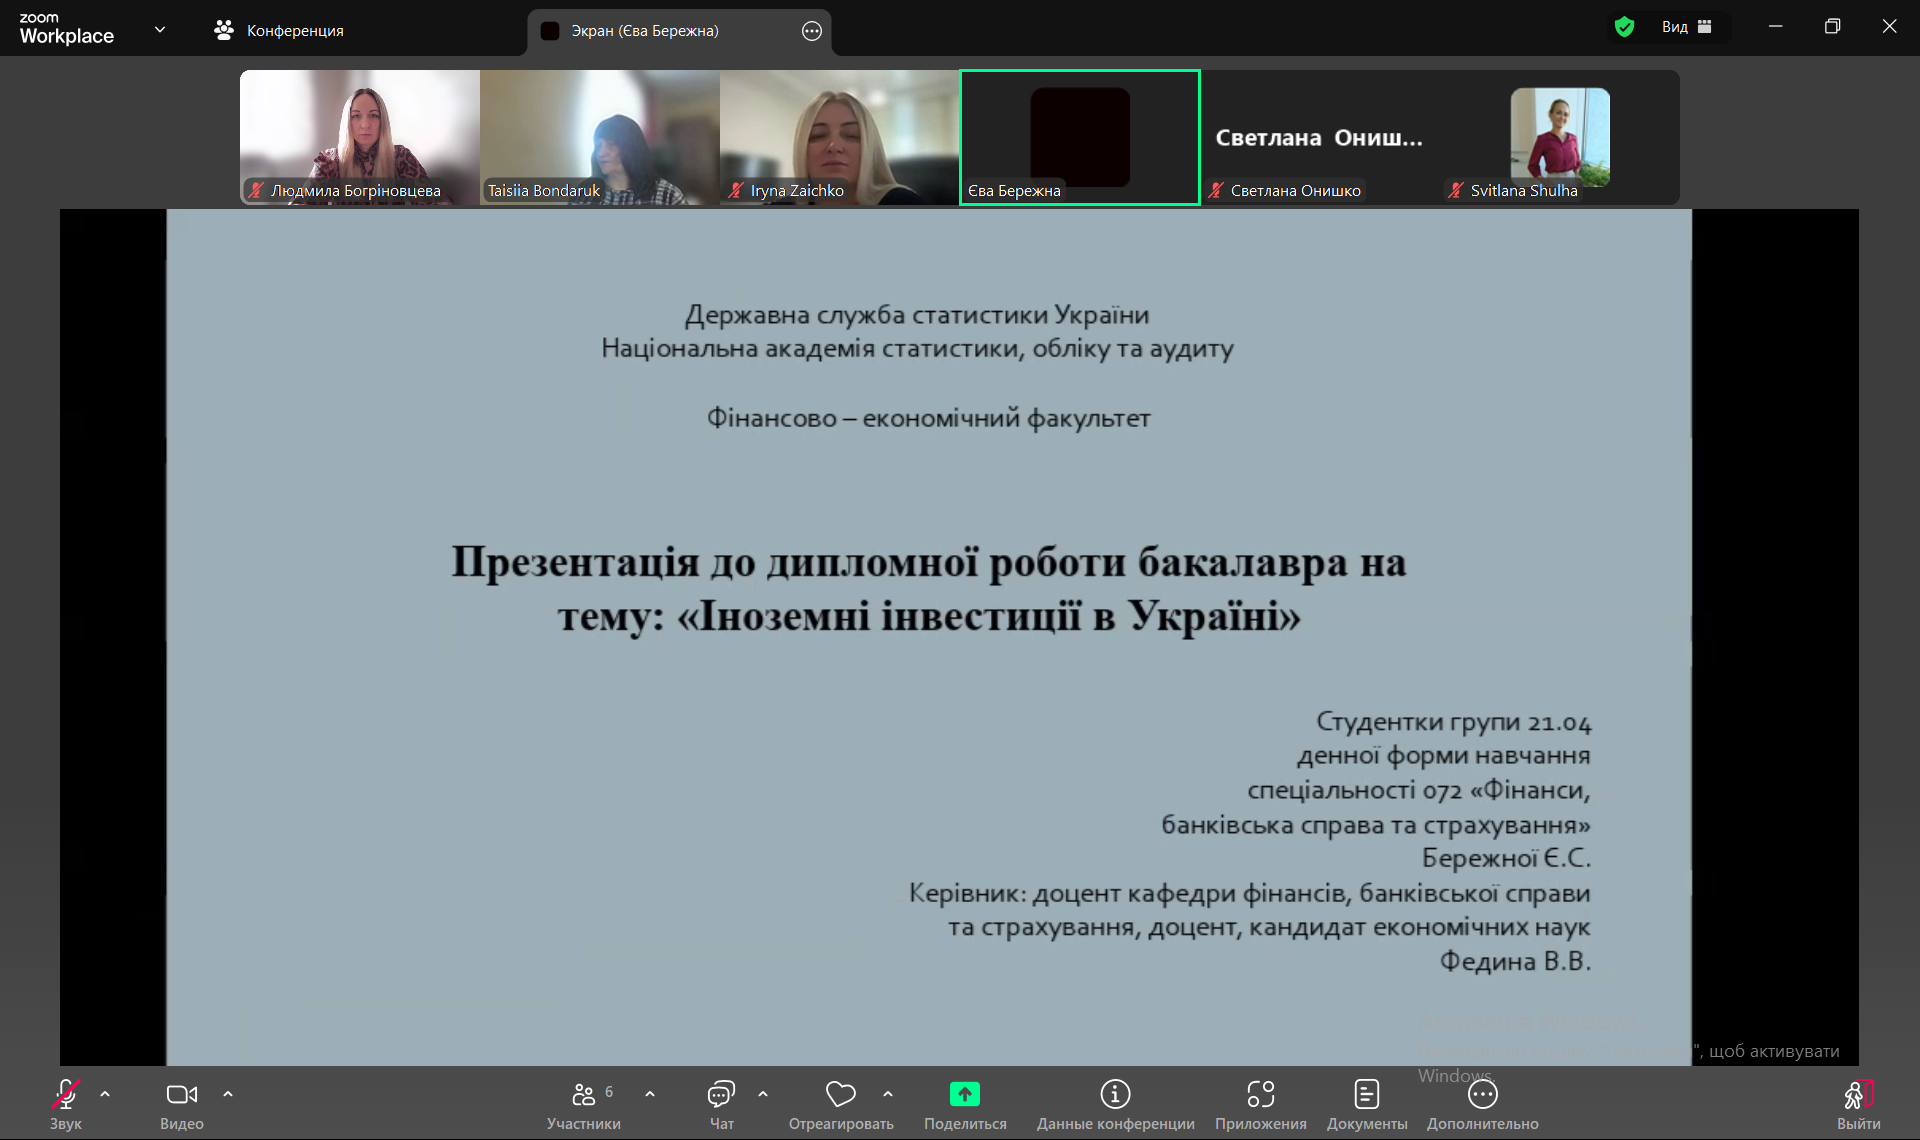1920x1140 pixels.
Task: Turn on camera with Видео button
Action: [x=181, y=1096]
